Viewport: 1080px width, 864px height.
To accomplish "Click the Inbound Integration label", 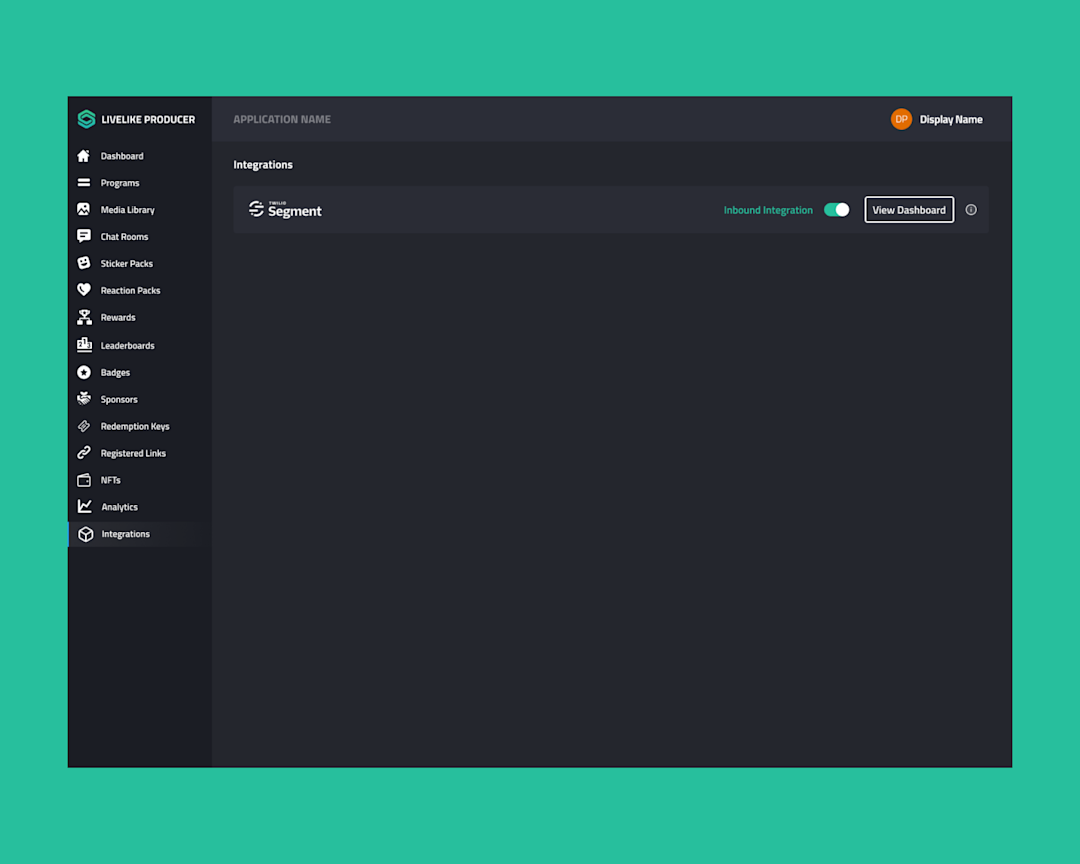I will tap(768, 210).
